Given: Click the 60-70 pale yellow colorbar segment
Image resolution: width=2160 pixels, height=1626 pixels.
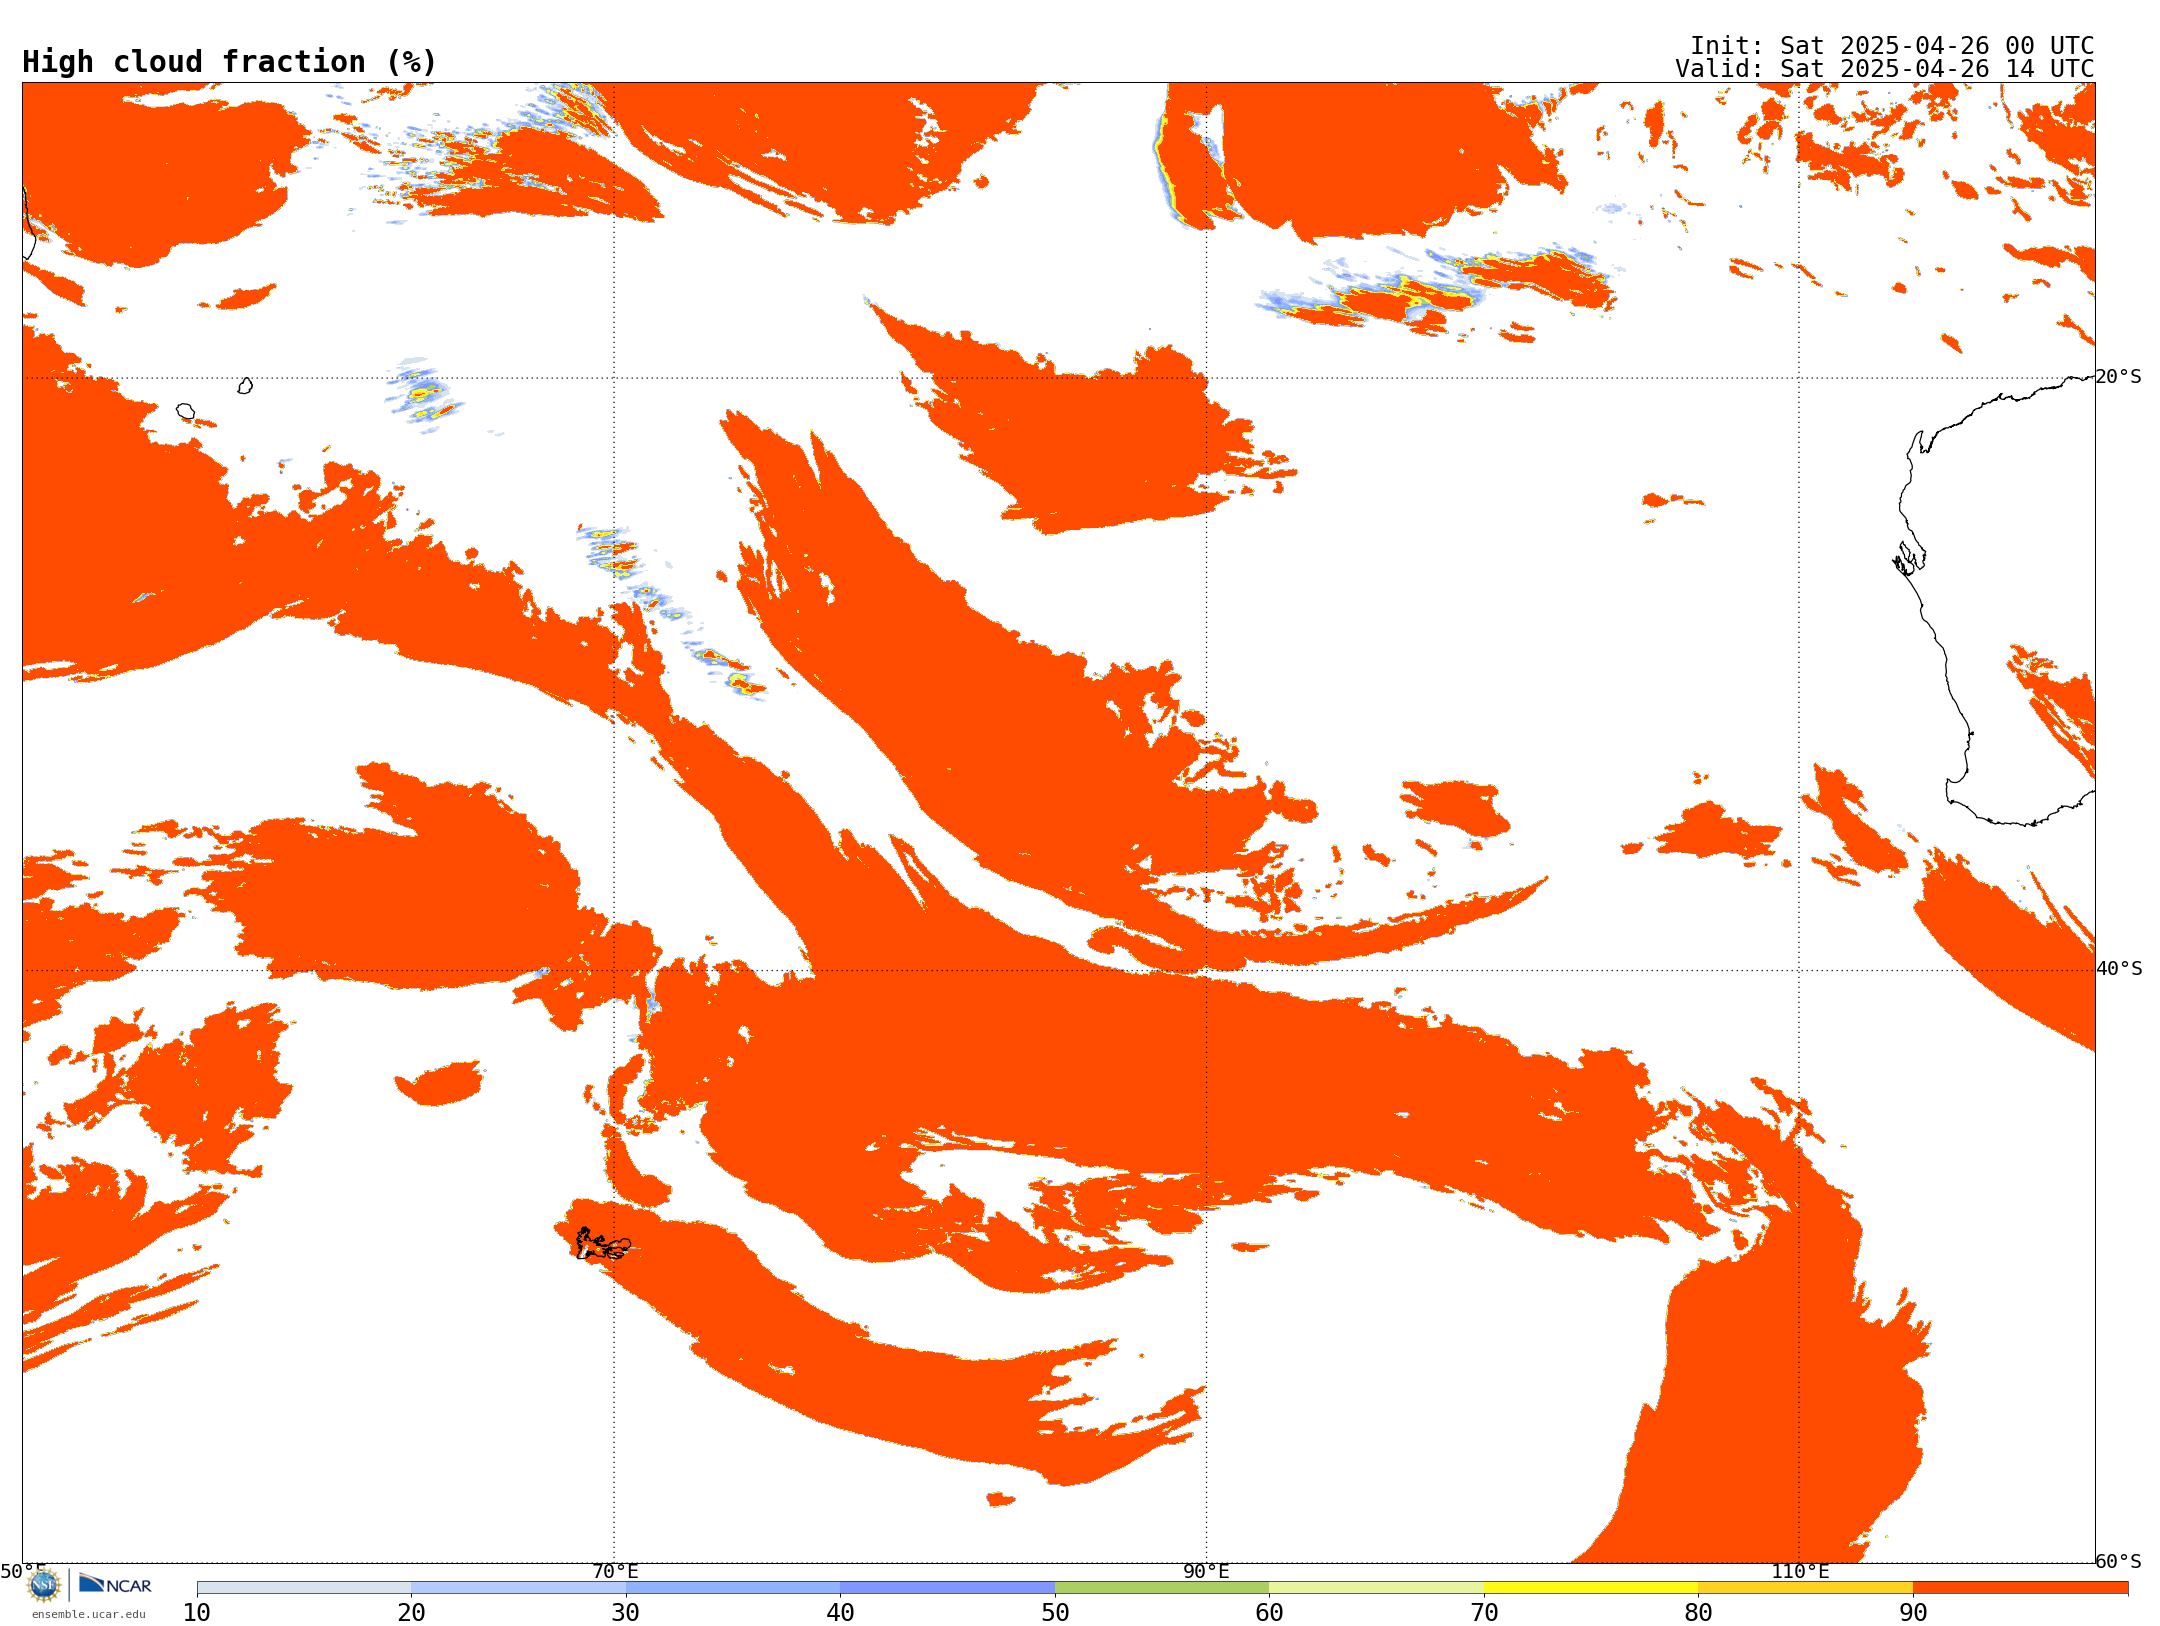Looking at the screenshot, I should 1376,1588.
